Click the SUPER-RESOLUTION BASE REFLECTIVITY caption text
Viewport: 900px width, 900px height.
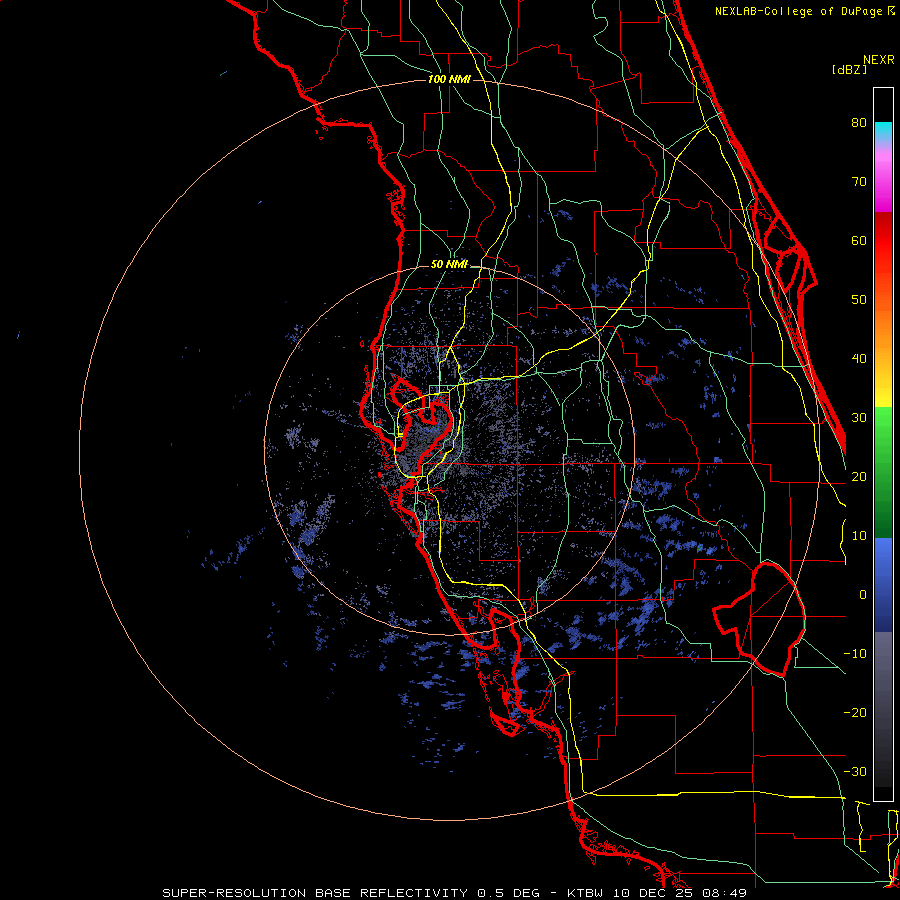click(x=315, y=893)
